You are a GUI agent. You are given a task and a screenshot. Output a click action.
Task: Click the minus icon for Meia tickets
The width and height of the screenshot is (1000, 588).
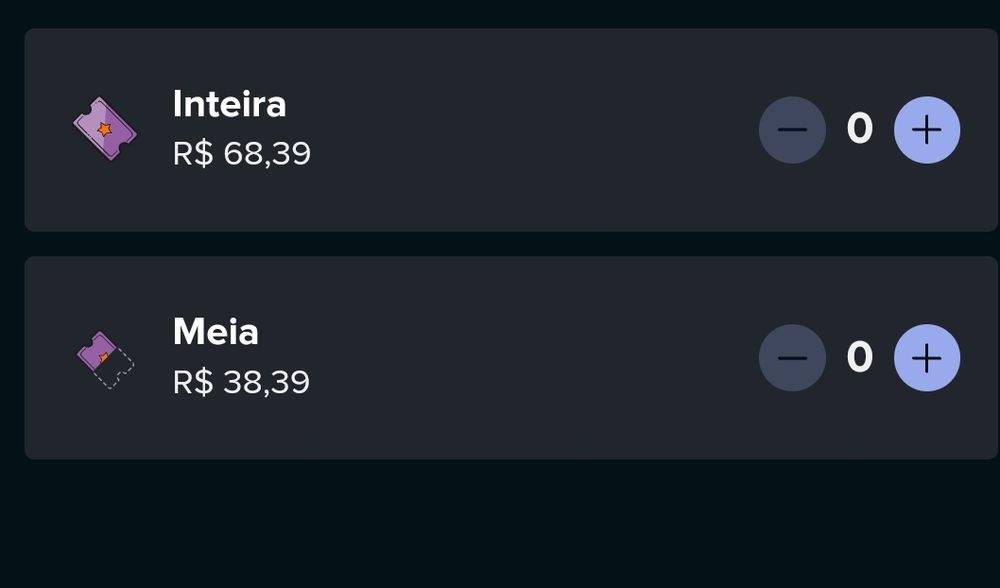(x=792, y=358)
